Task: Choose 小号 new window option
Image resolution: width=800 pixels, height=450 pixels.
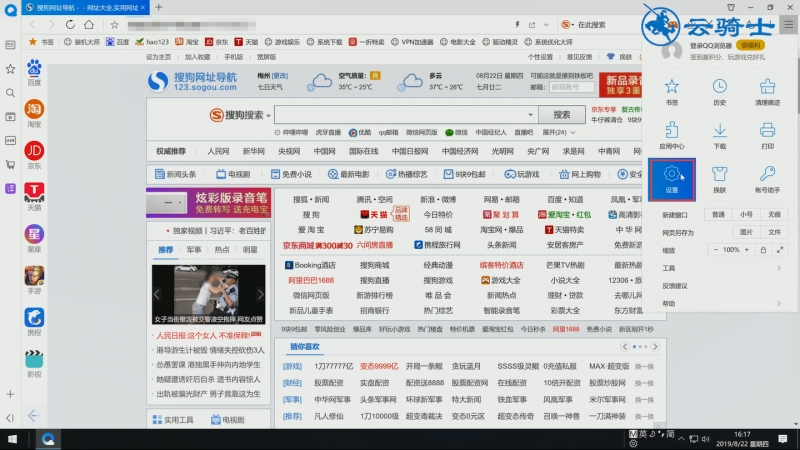Action: click(746, 215)
